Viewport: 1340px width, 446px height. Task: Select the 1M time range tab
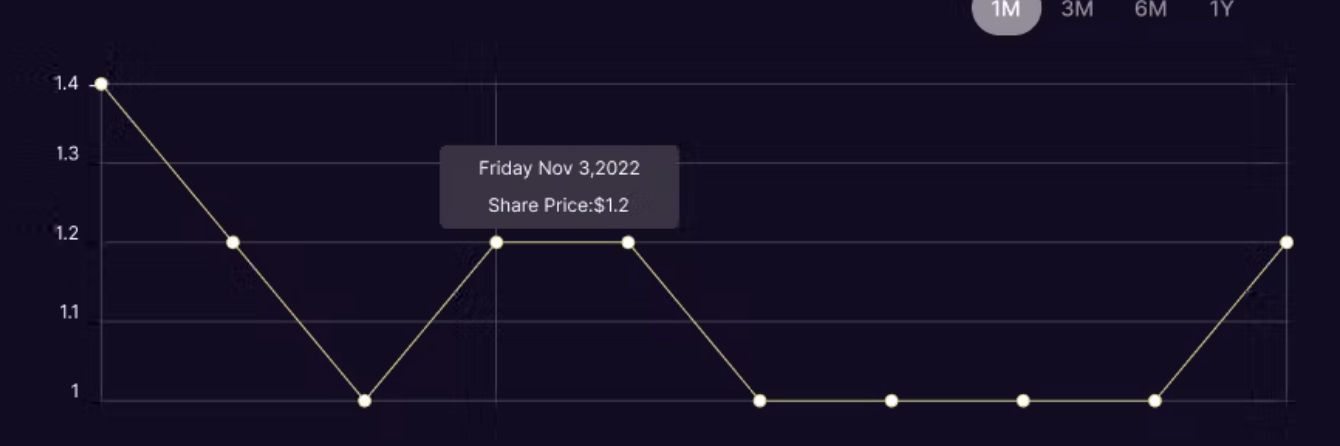tap(1006, 11)
